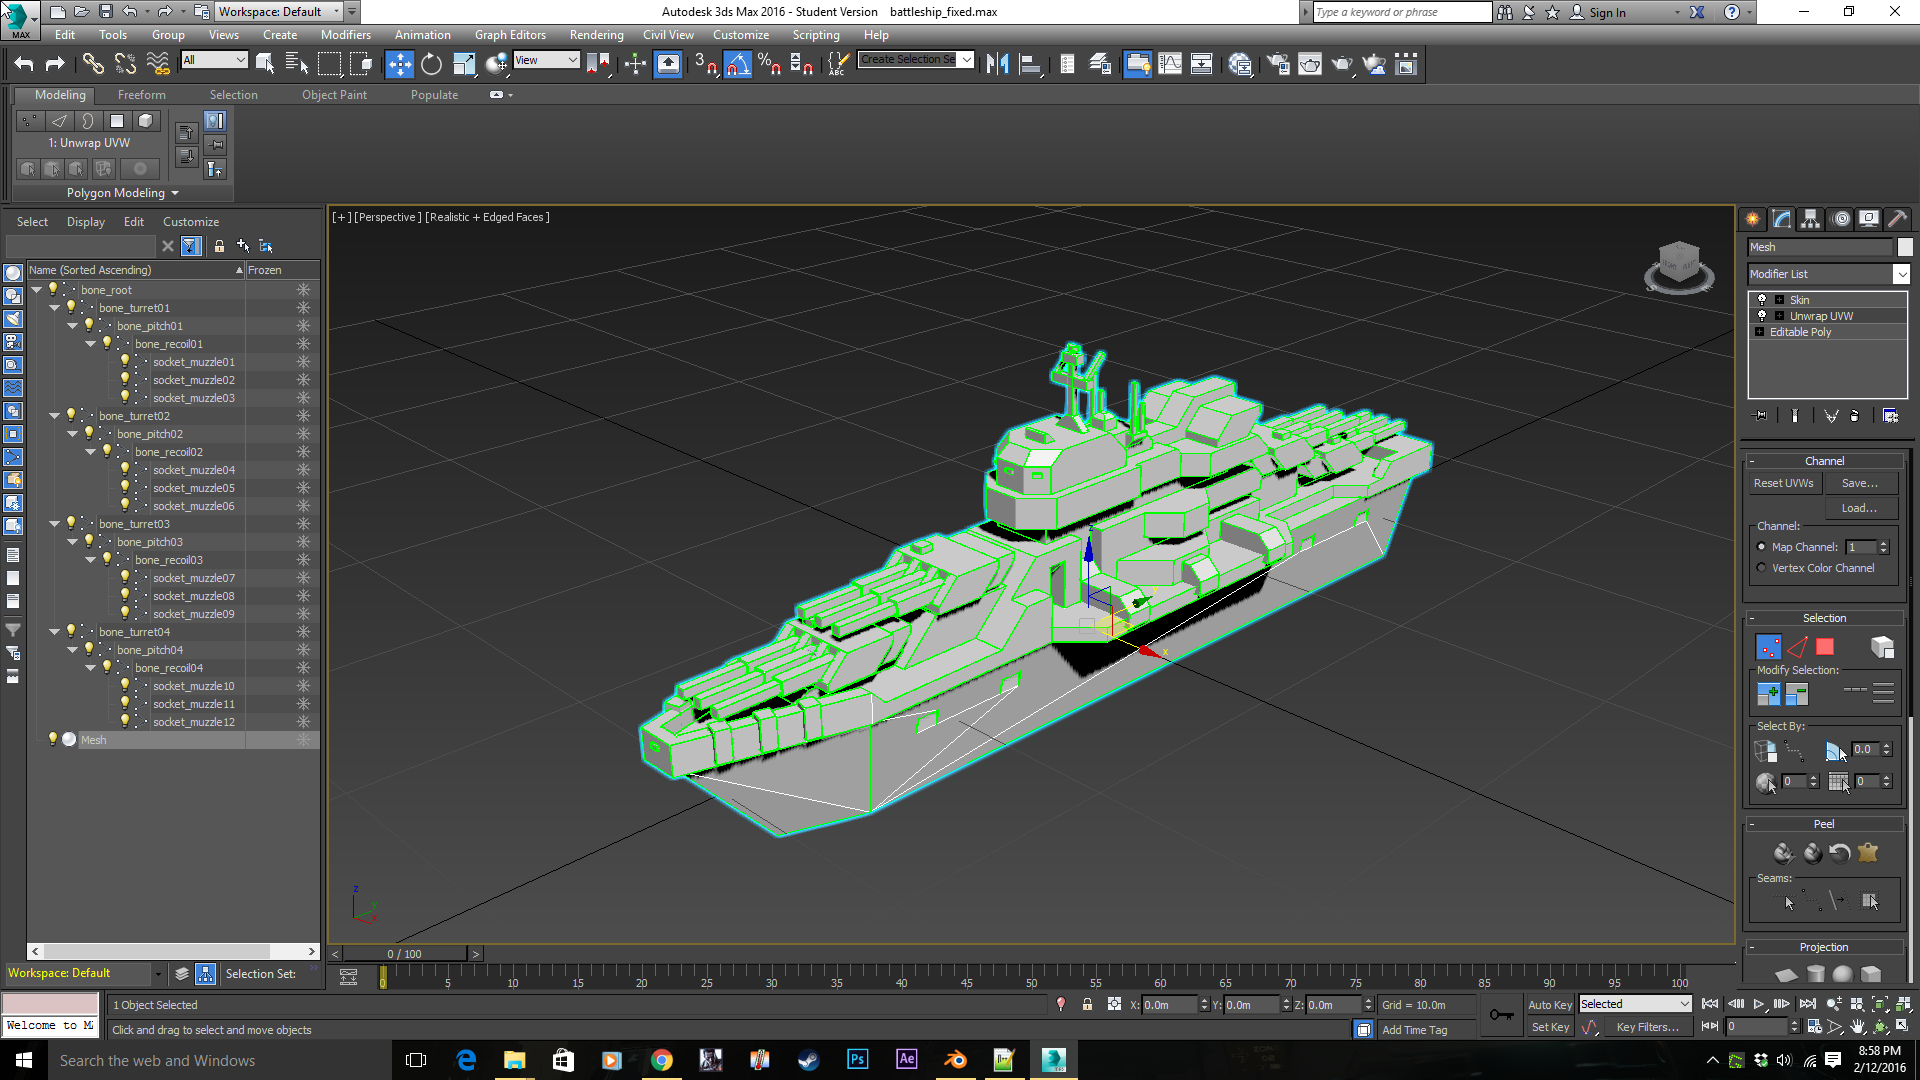Click the Reset UVWs button
This screenshot has width=1920, height=1080.
[x=1783, y=483]
